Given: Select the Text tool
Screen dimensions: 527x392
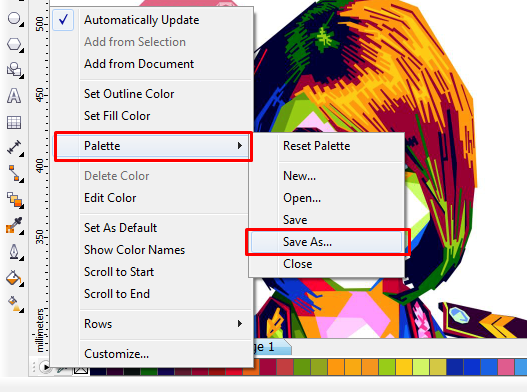Looking at the screenshot, I should click(14, 96).
